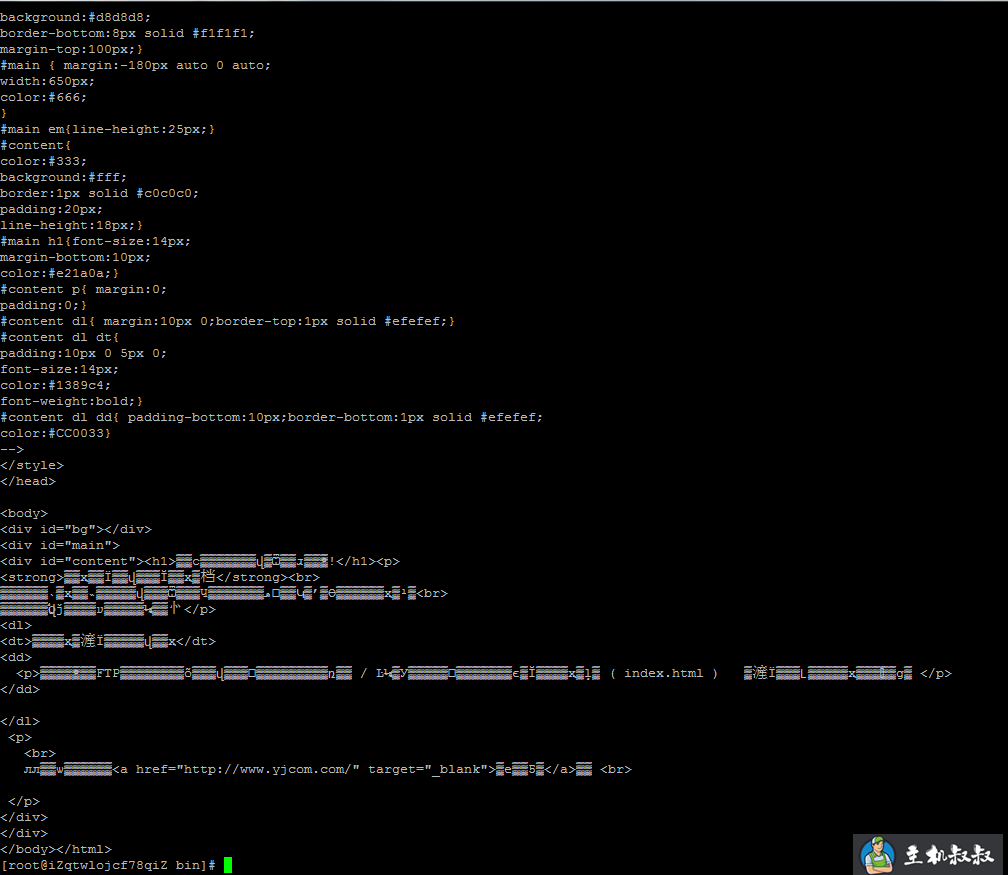The image size is (1008, 875).
Task: Click the '<div id="bg"></div>' line
Action: pyautogui.click(x=75, y=529)
